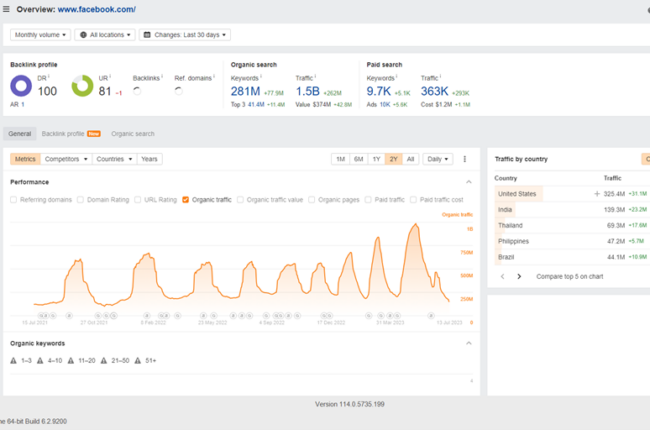Click organic keywords value 281M

tap(245, 91)
